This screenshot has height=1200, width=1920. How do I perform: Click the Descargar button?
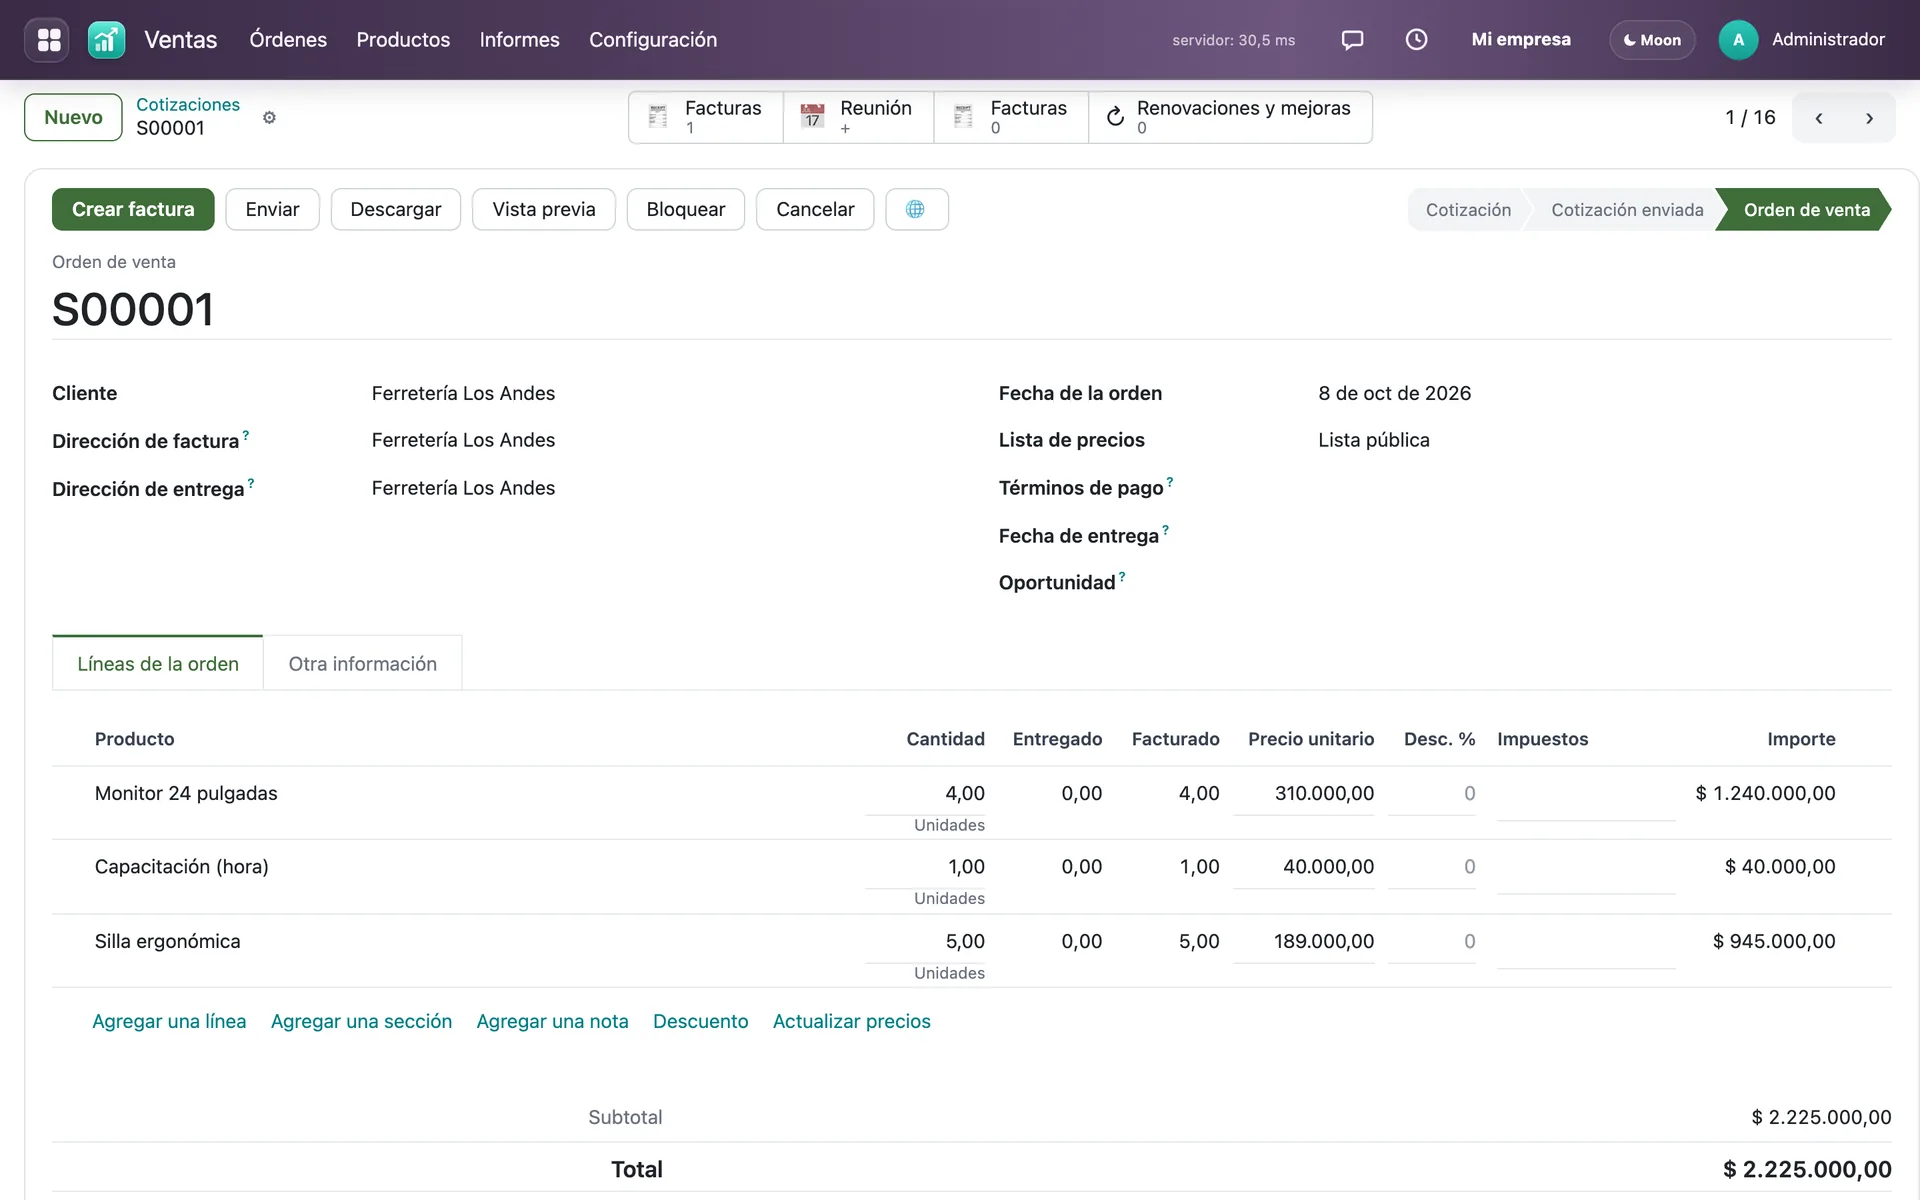click(x=396, y=209)
